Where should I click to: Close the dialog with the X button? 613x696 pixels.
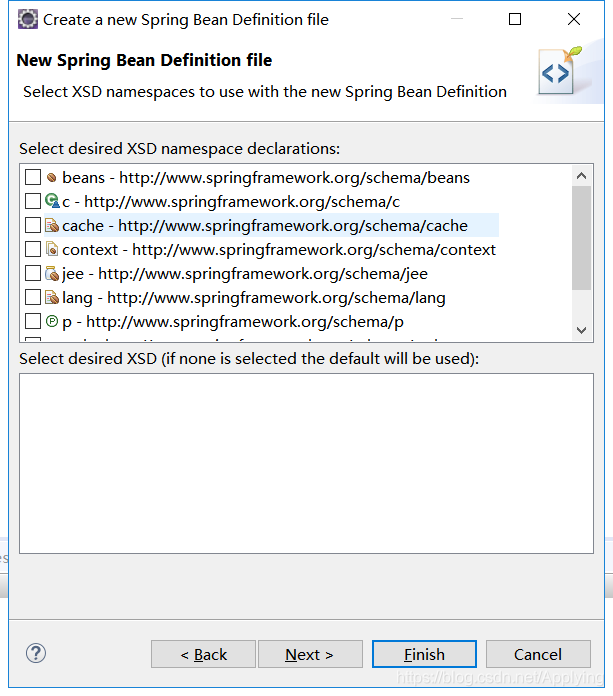[x=574, y=19]
